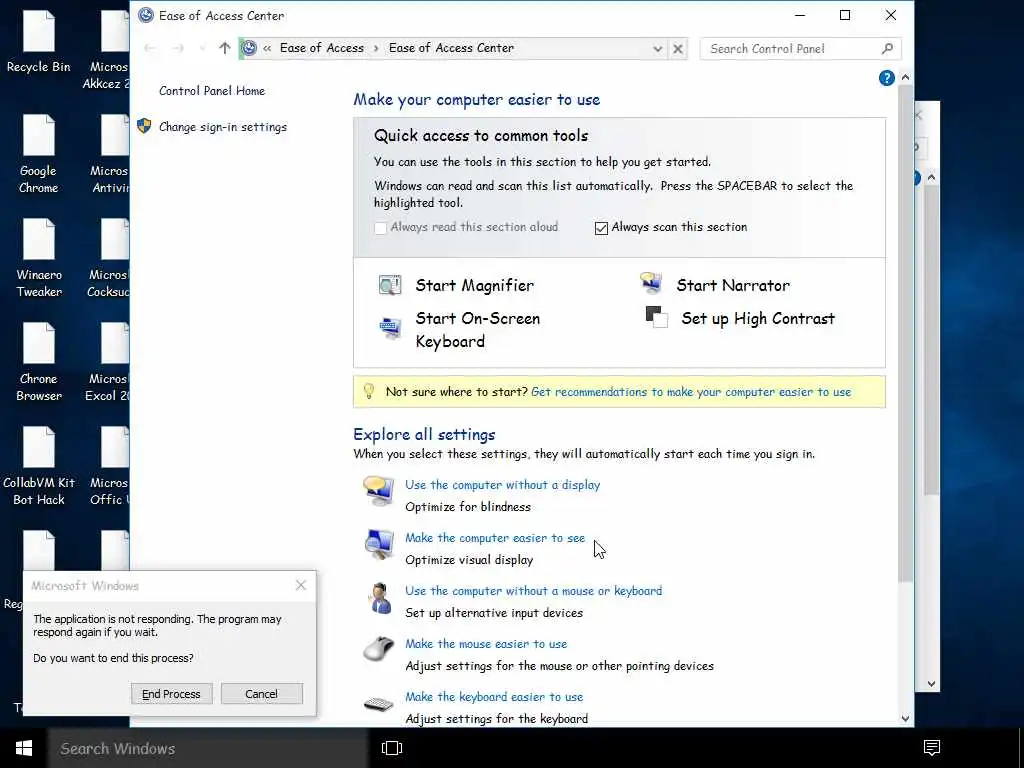Click the 'Use the computer without a display' icon
This screenshot has width=1024, height=768.
click(x=379, y=492)
